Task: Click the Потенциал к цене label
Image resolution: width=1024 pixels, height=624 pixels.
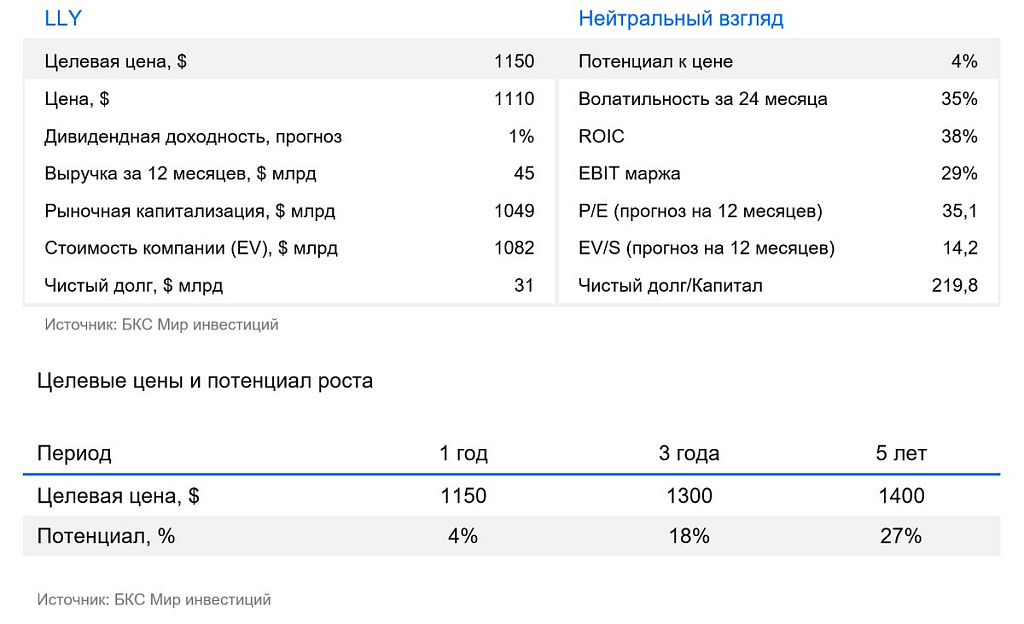Action: [655, 61]
